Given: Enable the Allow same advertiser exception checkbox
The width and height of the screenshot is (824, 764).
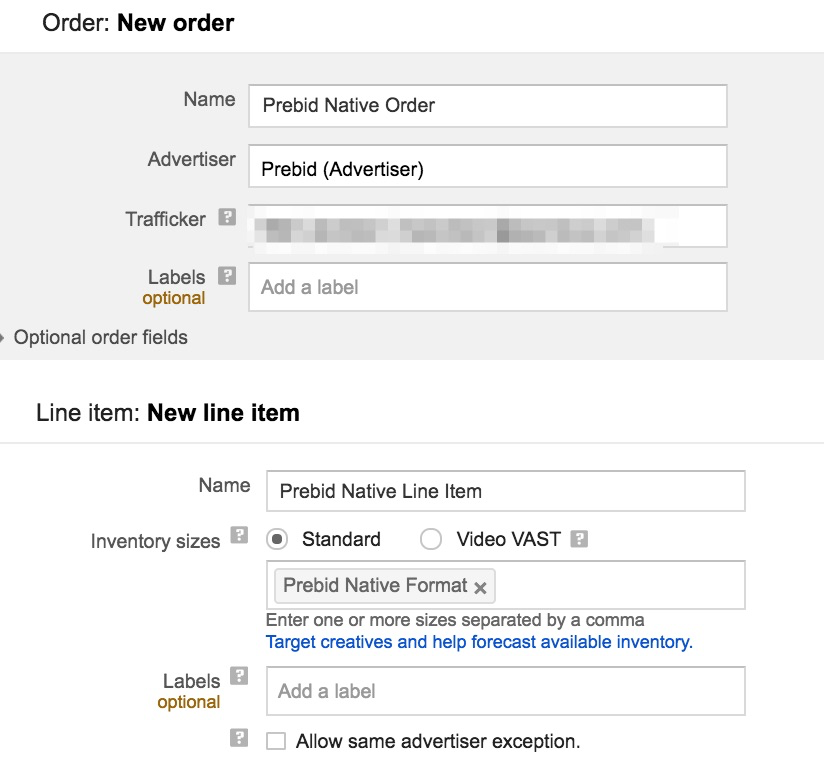Looking at the screenshot, I should (277, 740).
